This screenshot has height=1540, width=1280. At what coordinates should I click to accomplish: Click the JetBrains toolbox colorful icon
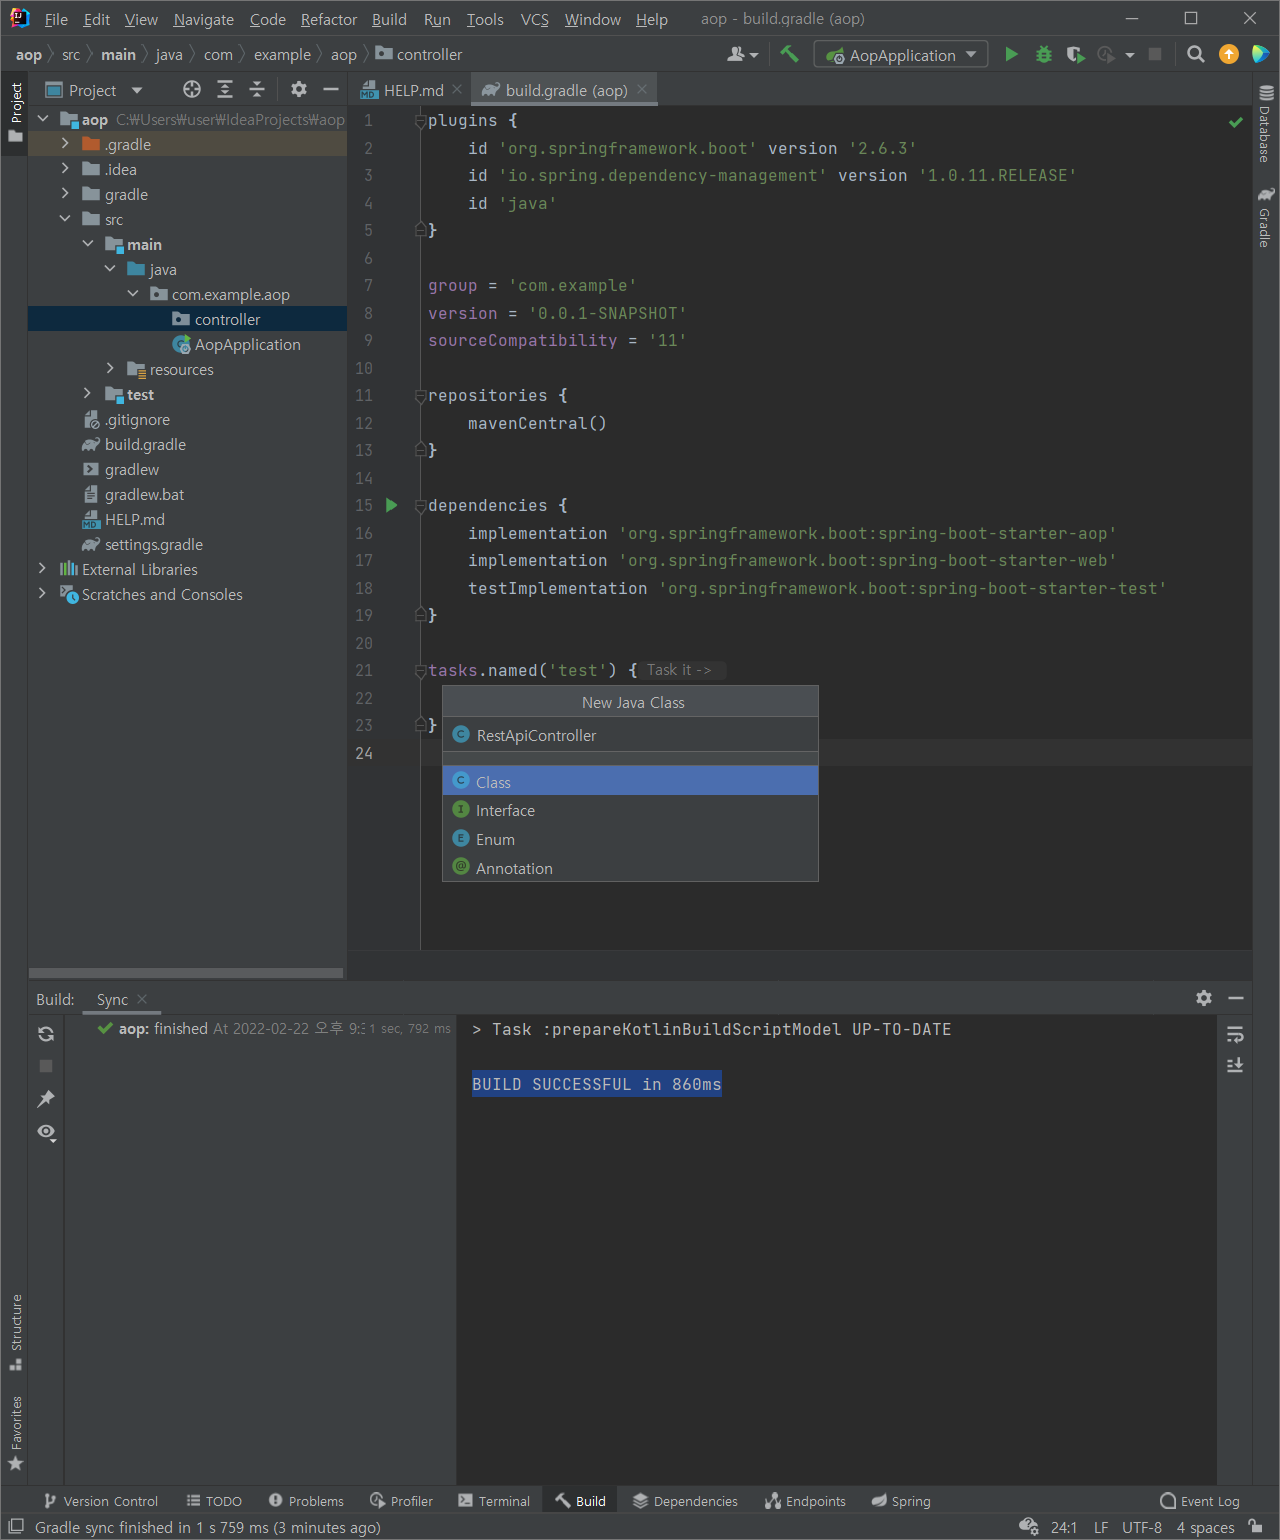click(1260, 54)
